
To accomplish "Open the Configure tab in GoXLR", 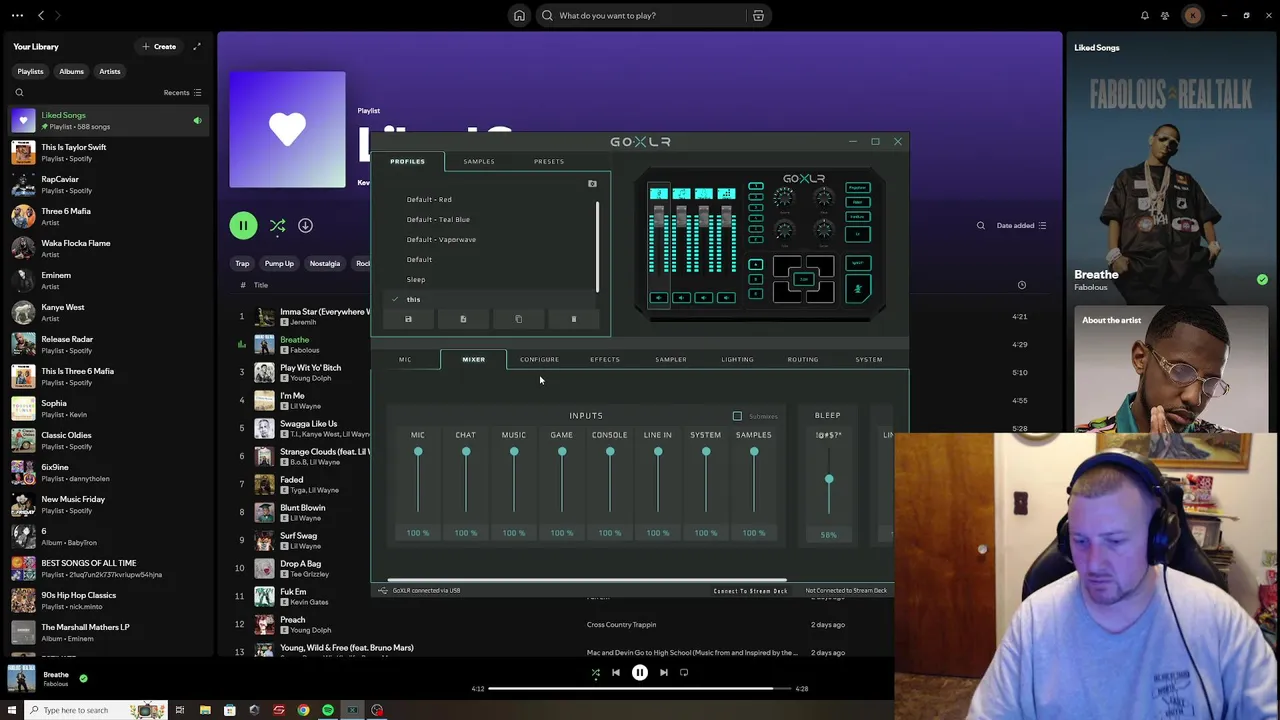I will (x=539, y=359).
